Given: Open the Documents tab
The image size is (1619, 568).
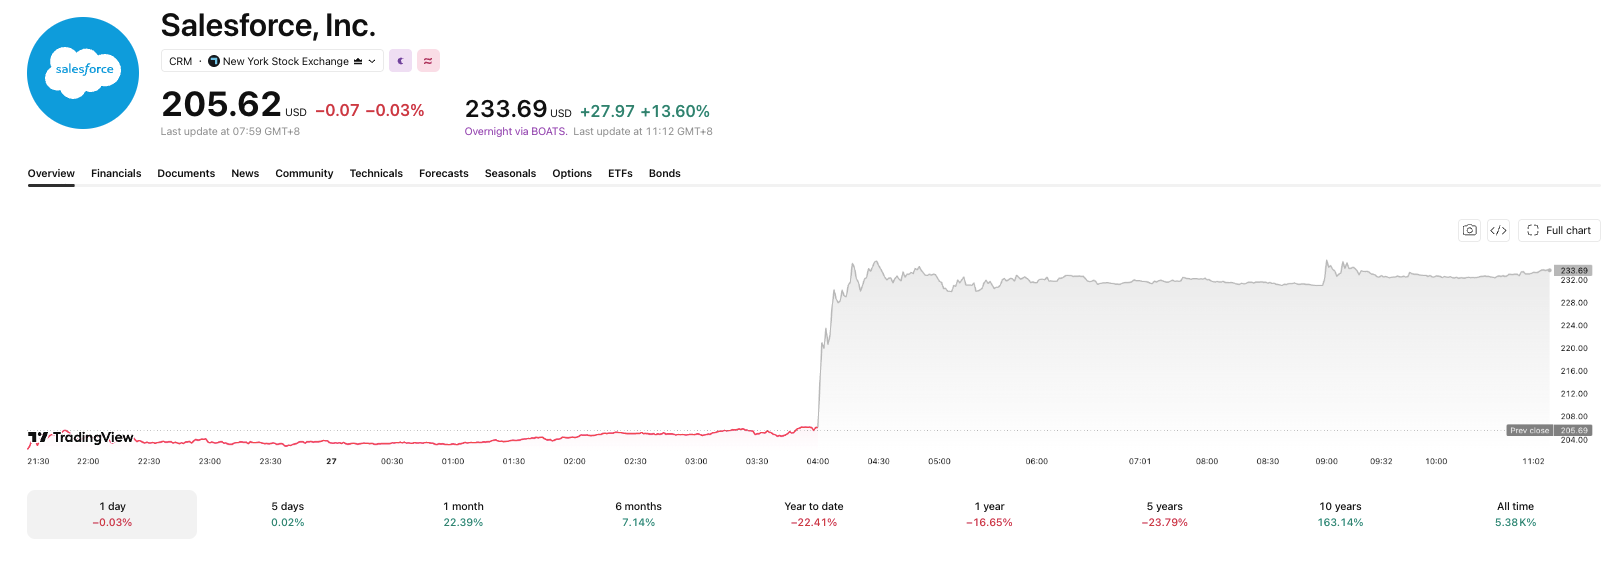Looking at the screenshot, I should (186, 173).
